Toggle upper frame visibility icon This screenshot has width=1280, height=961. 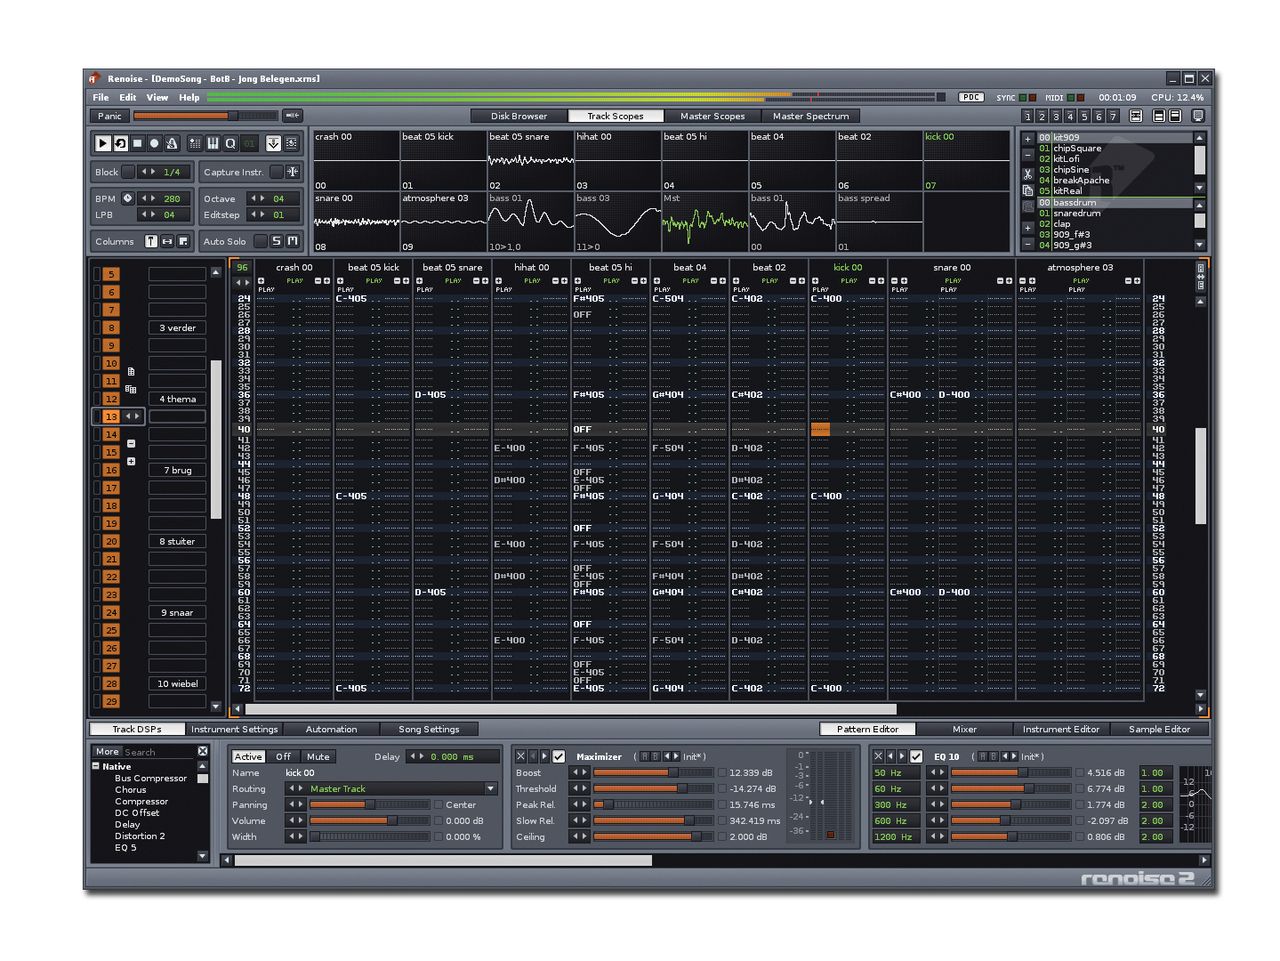(x=1159, y=116)
